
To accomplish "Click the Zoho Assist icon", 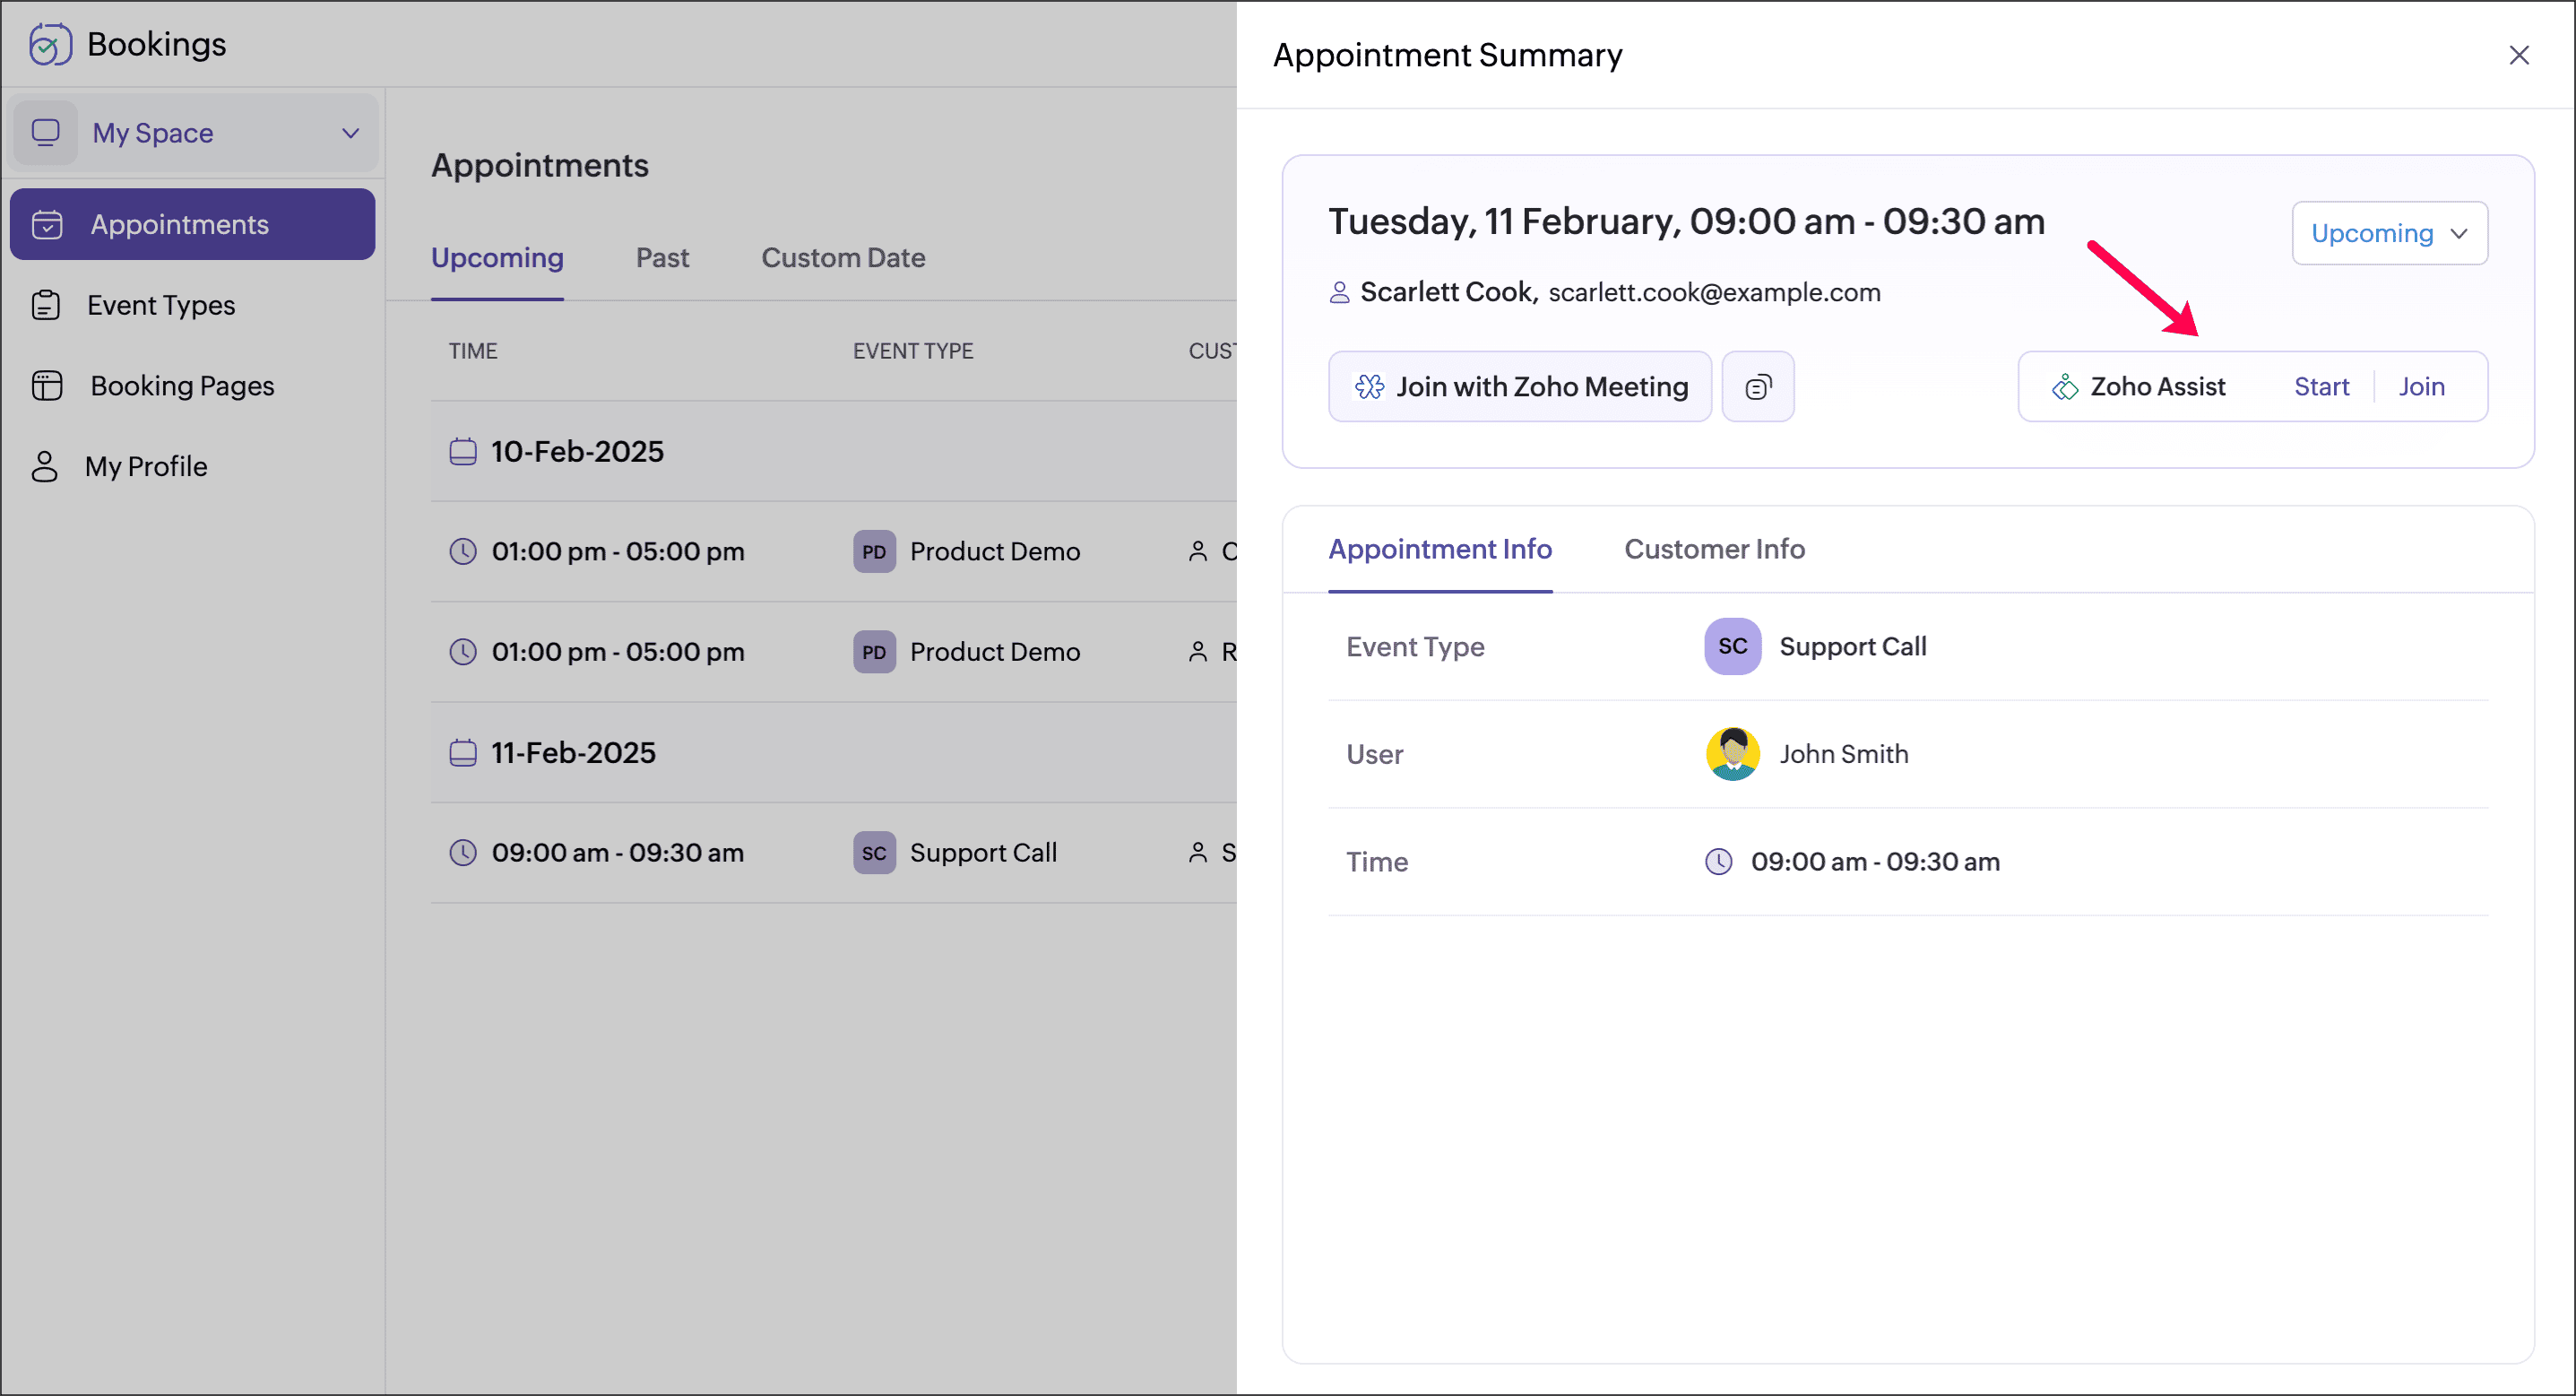I will (2064, 387).
